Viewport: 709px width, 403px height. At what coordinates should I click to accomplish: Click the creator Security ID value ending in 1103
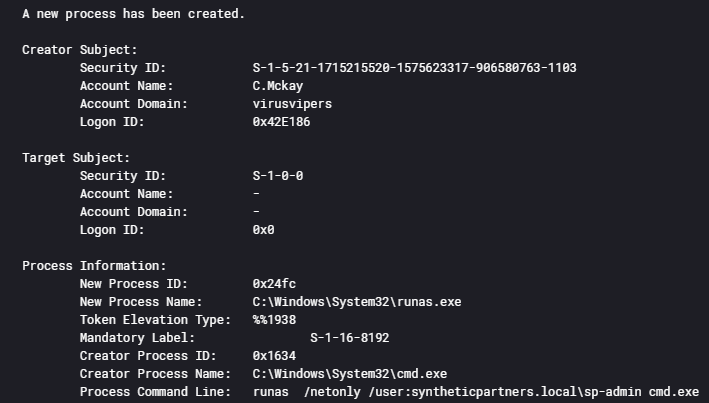point(415,67)
